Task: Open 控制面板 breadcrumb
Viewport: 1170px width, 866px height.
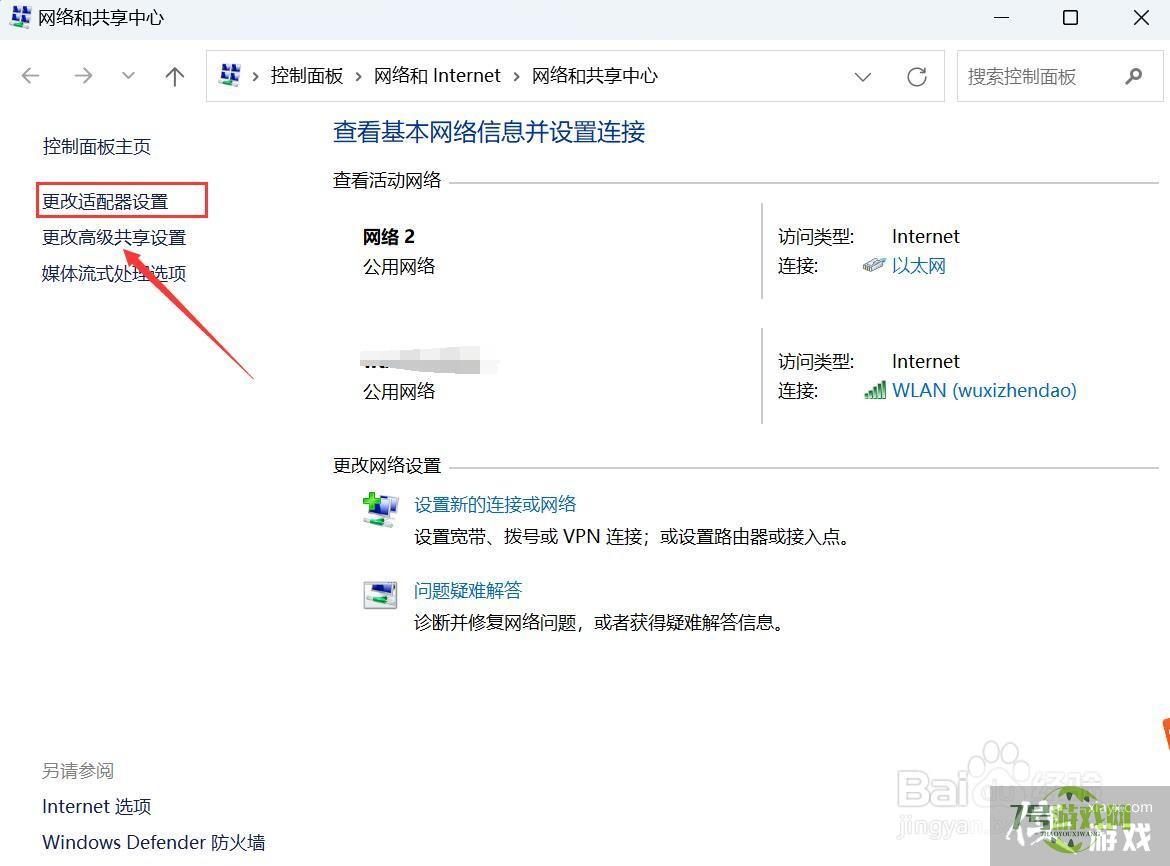Action: click(x=307, y=75)
